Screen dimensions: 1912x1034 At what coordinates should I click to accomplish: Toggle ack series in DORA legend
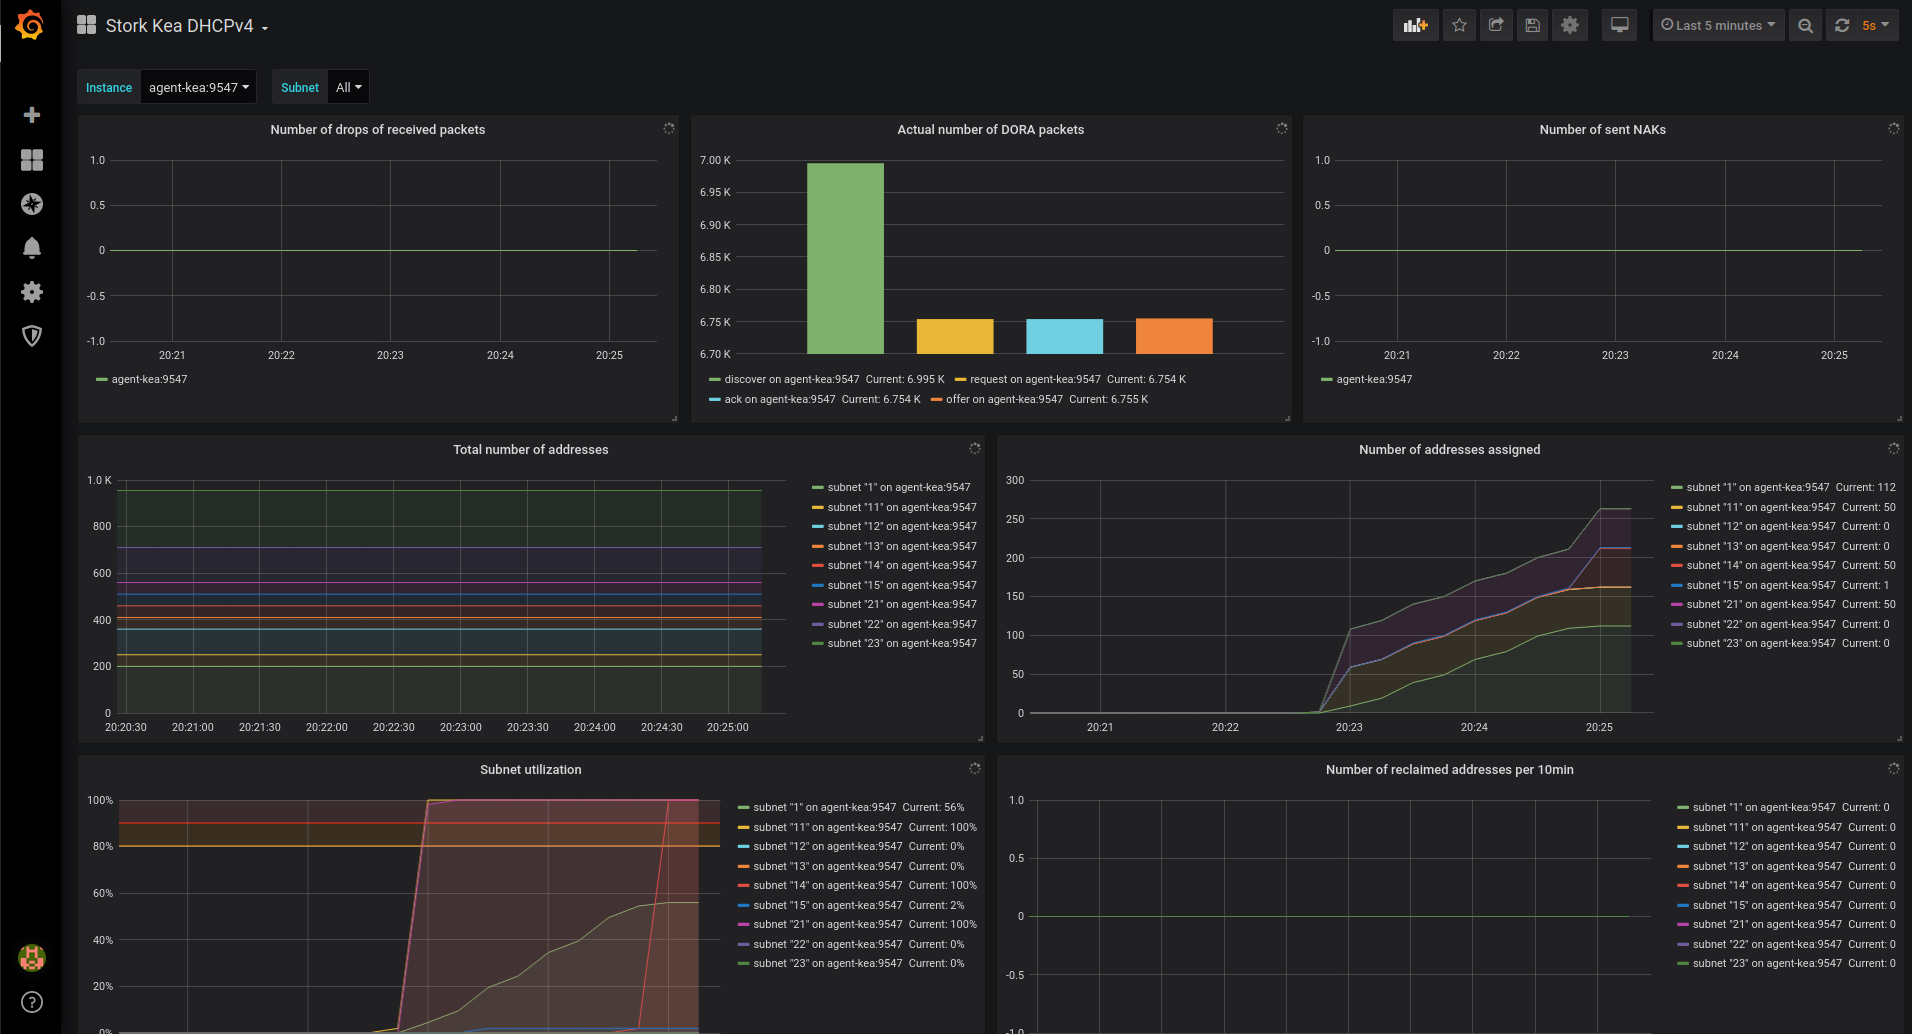[780, 400]
